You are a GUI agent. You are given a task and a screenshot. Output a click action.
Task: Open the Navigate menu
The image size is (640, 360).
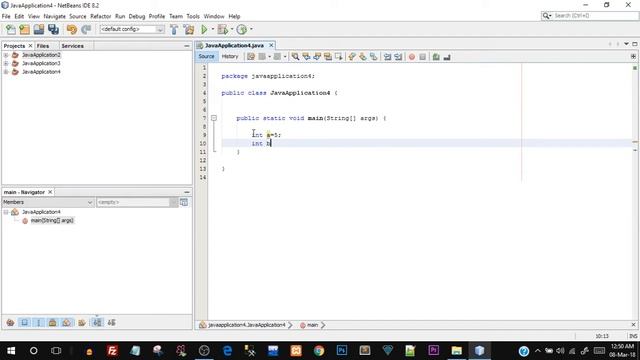(55, 16)
